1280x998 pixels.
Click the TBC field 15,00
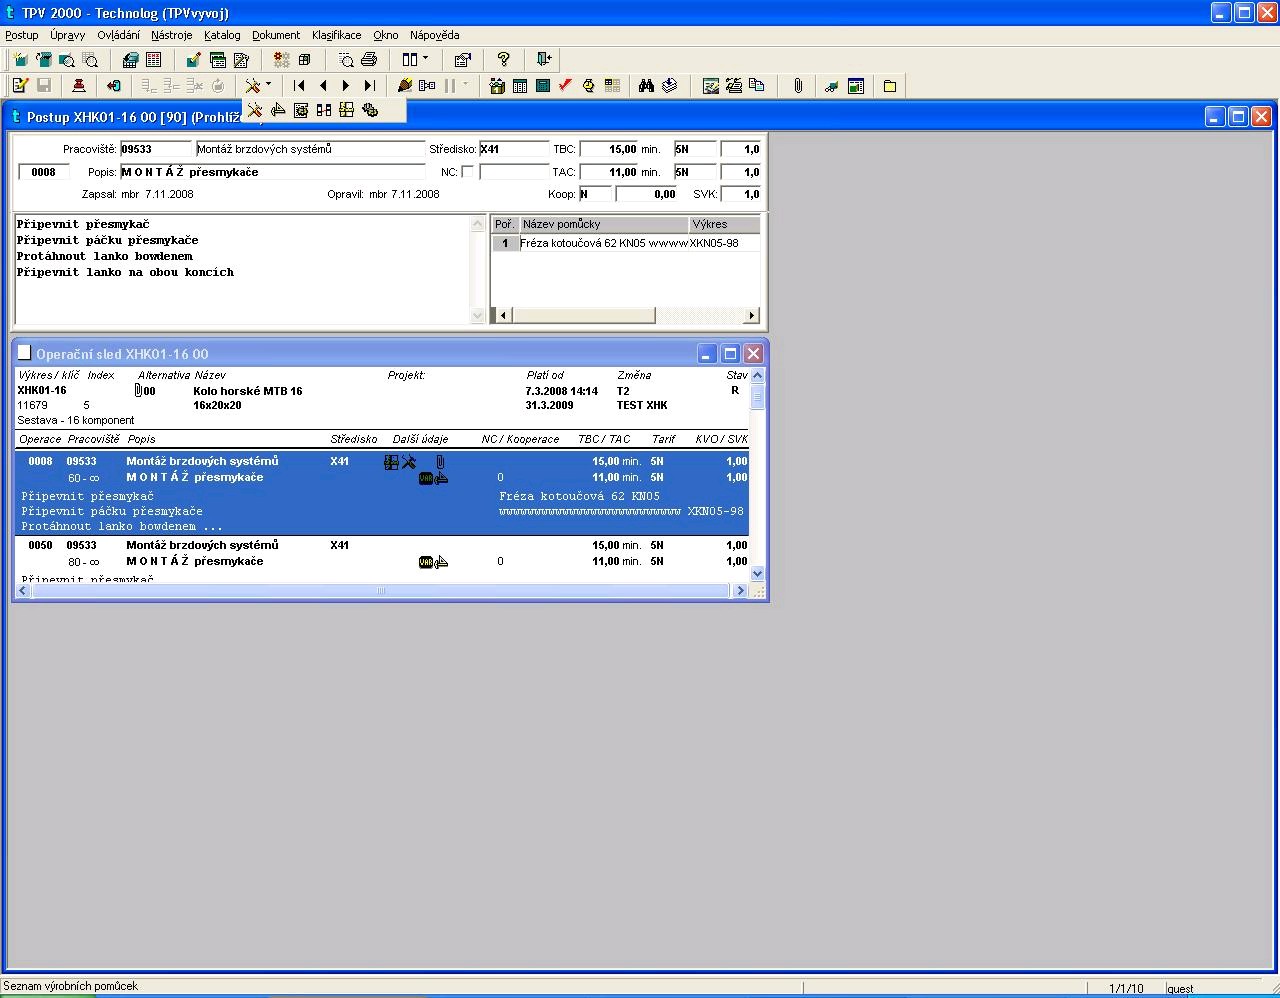(609, 149)
